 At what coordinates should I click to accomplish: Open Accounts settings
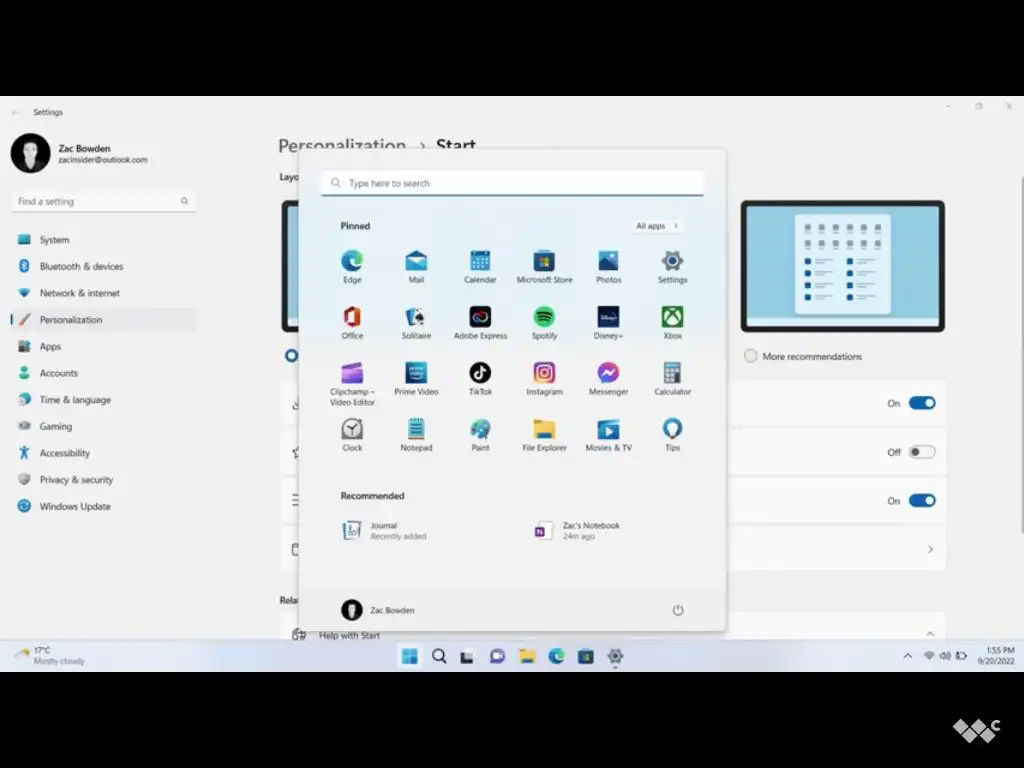pyautogui.click(x=104, y=373)
